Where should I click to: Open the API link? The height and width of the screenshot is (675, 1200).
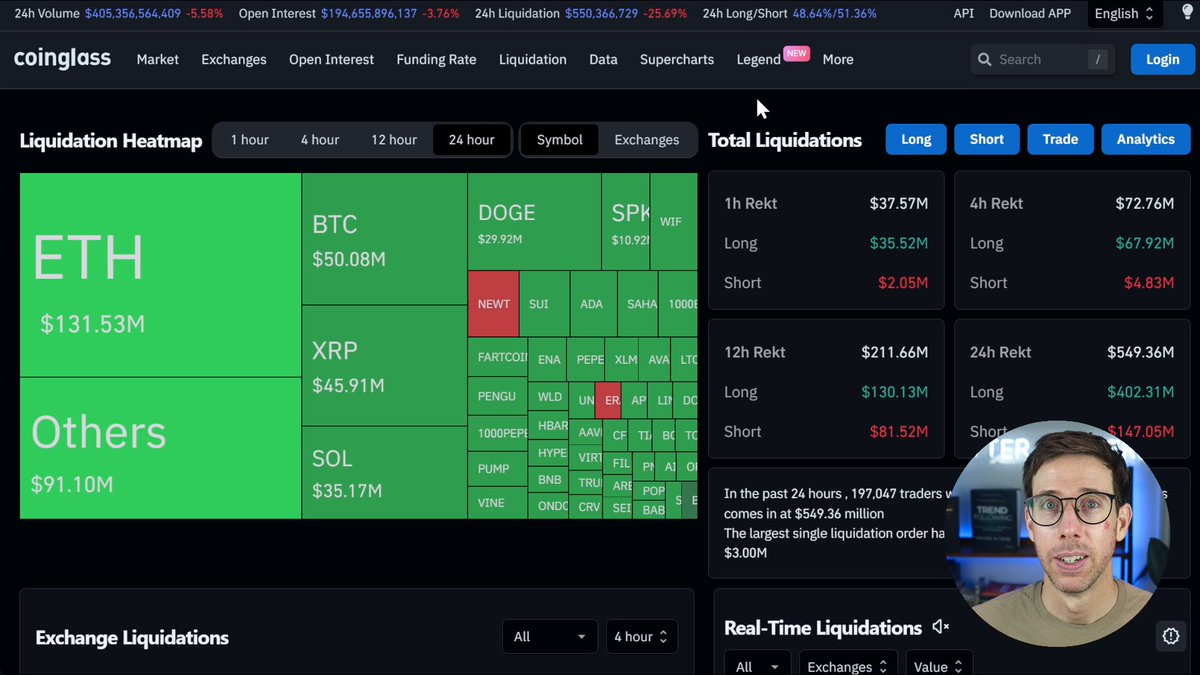click(963, 14)
